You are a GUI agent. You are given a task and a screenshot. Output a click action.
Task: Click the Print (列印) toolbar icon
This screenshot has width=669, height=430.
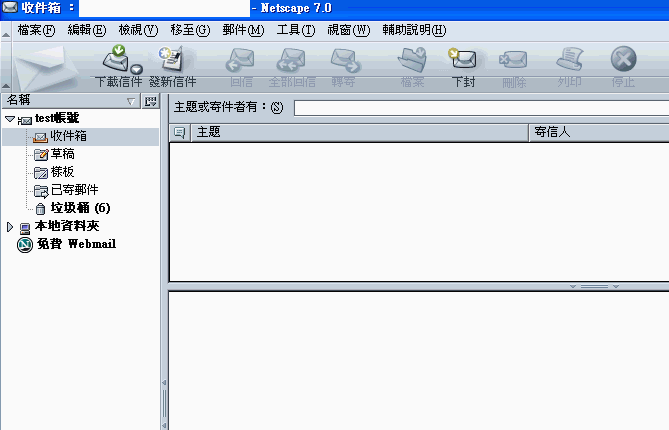(570, 58)
